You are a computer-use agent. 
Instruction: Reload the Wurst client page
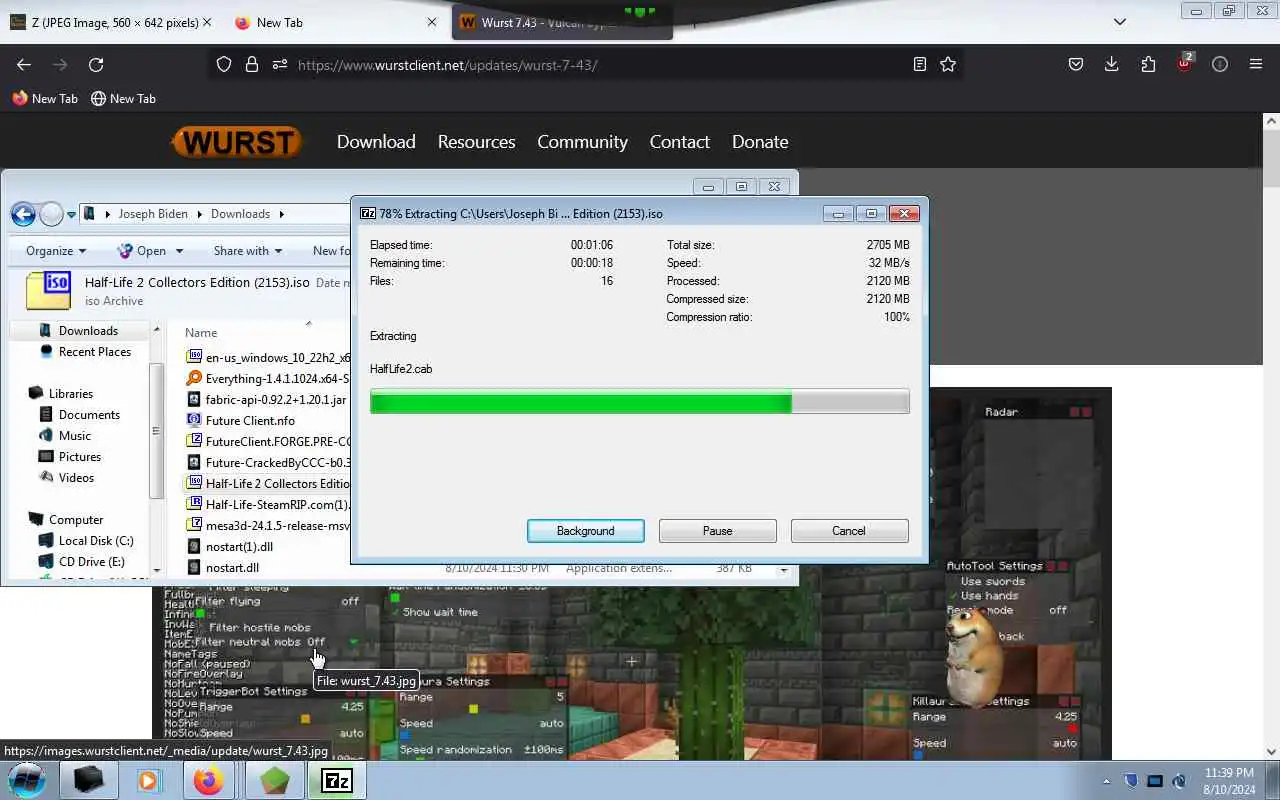tap(96, 64)
